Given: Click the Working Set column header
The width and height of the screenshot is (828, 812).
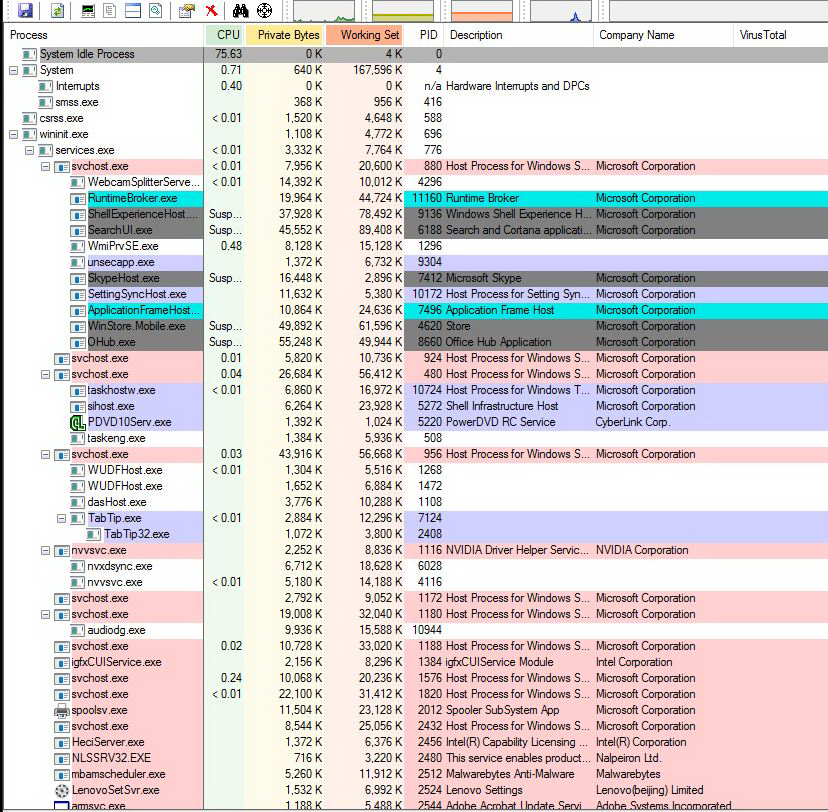Looking at the screenshot, I should 369,35.
